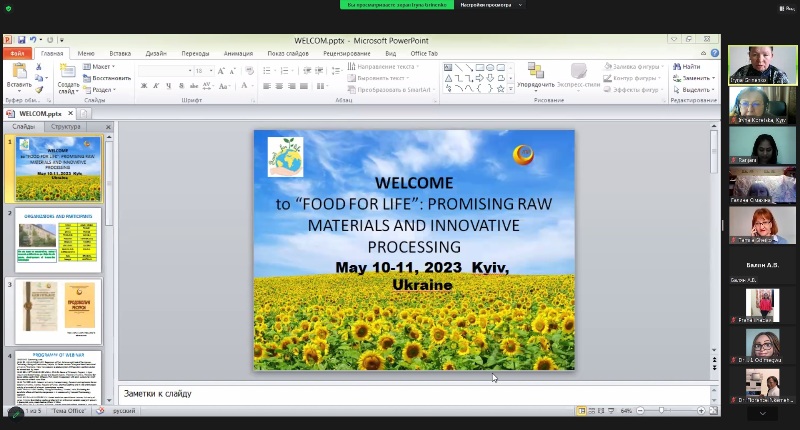Toggle italic К formatting
The width and height of the screenshot is (800, 430).
(156, 86)
